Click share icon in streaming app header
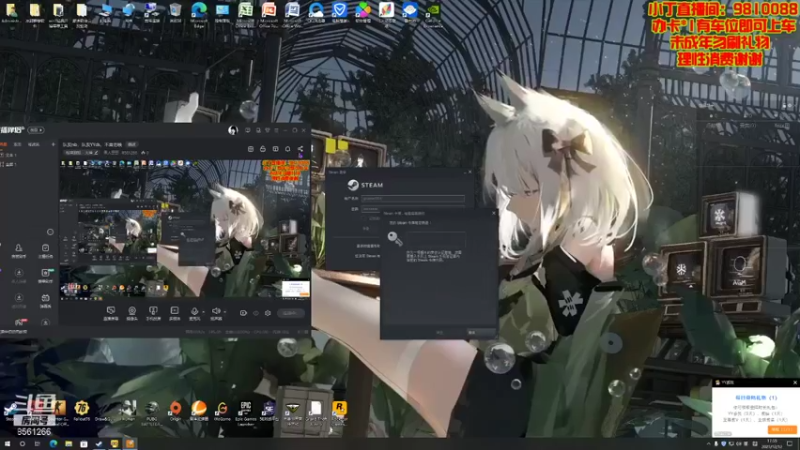This screenshot has height=450, width=800. tap(300, 149)
